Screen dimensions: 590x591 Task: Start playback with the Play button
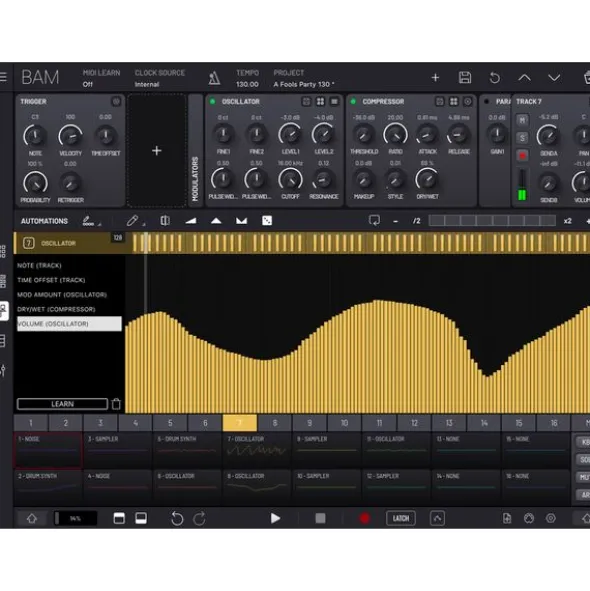coord(276,518)
